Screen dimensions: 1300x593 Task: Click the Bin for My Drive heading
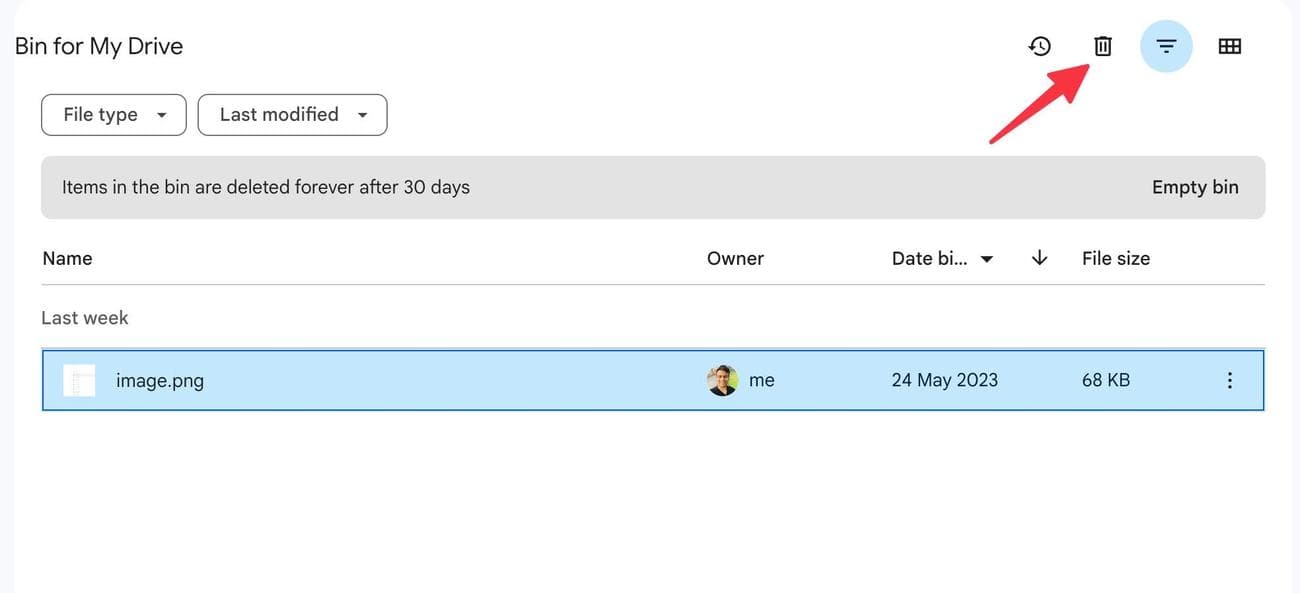pos(98,45)
